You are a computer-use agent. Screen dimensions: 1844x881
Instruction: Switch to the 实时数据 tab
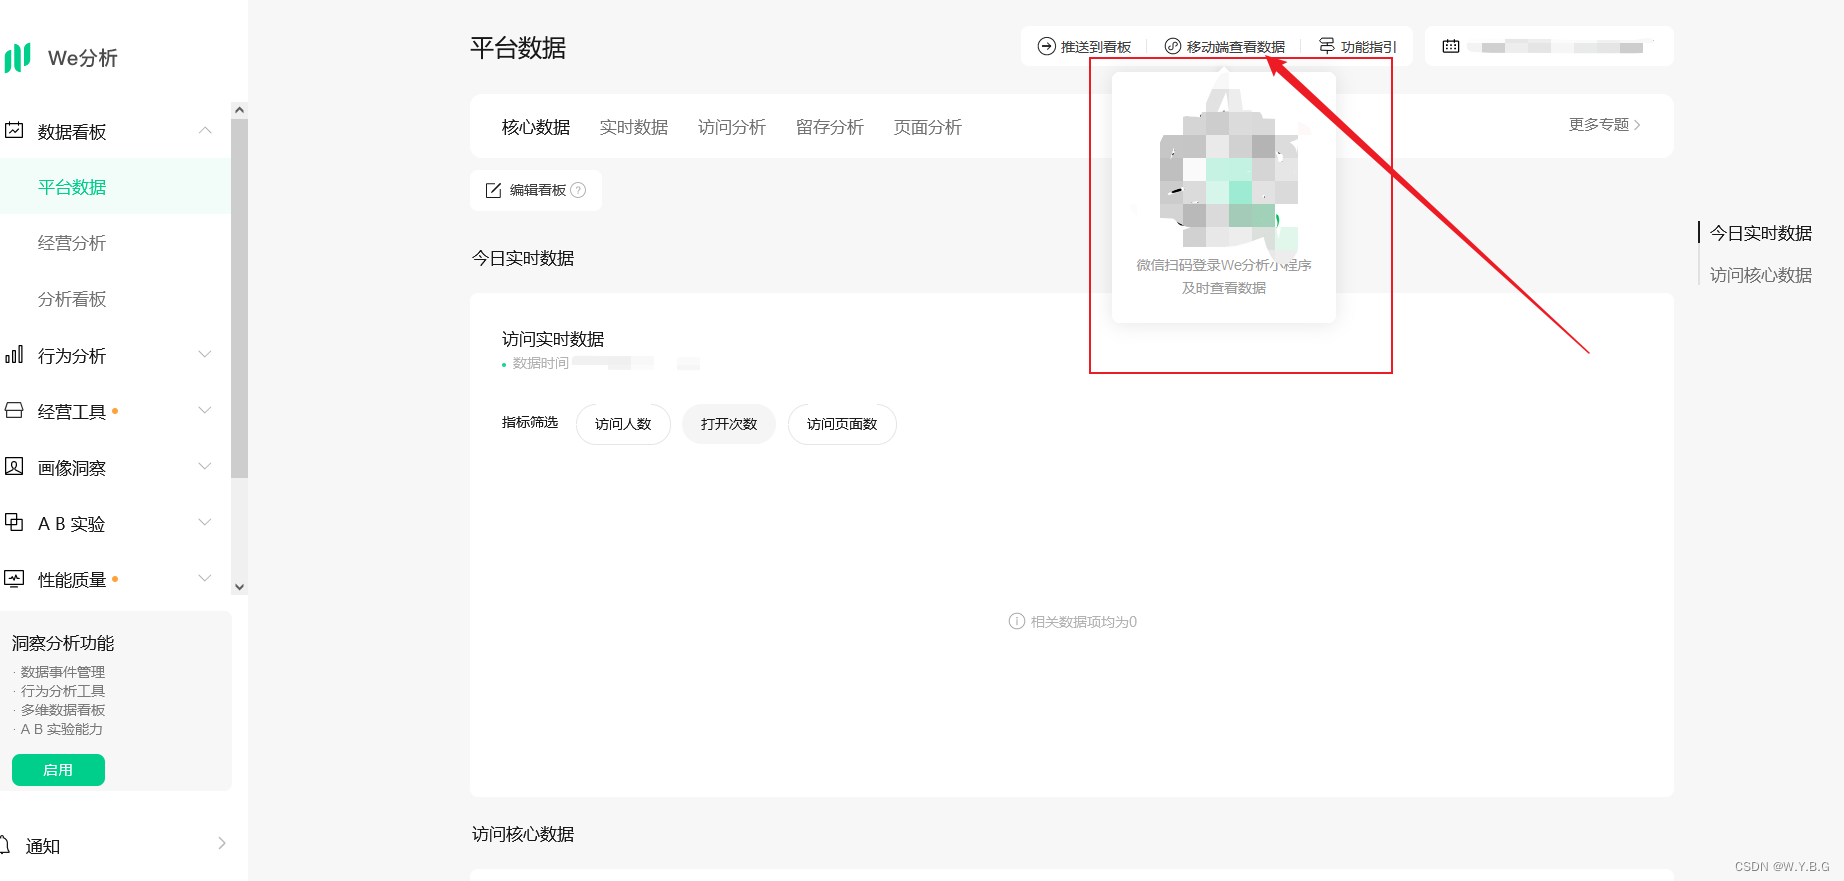point(634,127)
